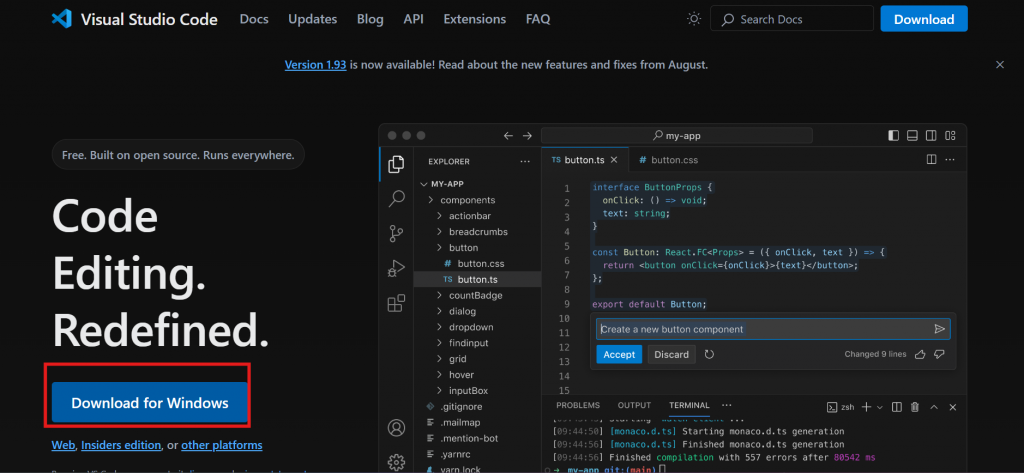The image size is (1024, 473).
Task: Open the Explorer panel more actions ellipsis
Action: point(525,161)
